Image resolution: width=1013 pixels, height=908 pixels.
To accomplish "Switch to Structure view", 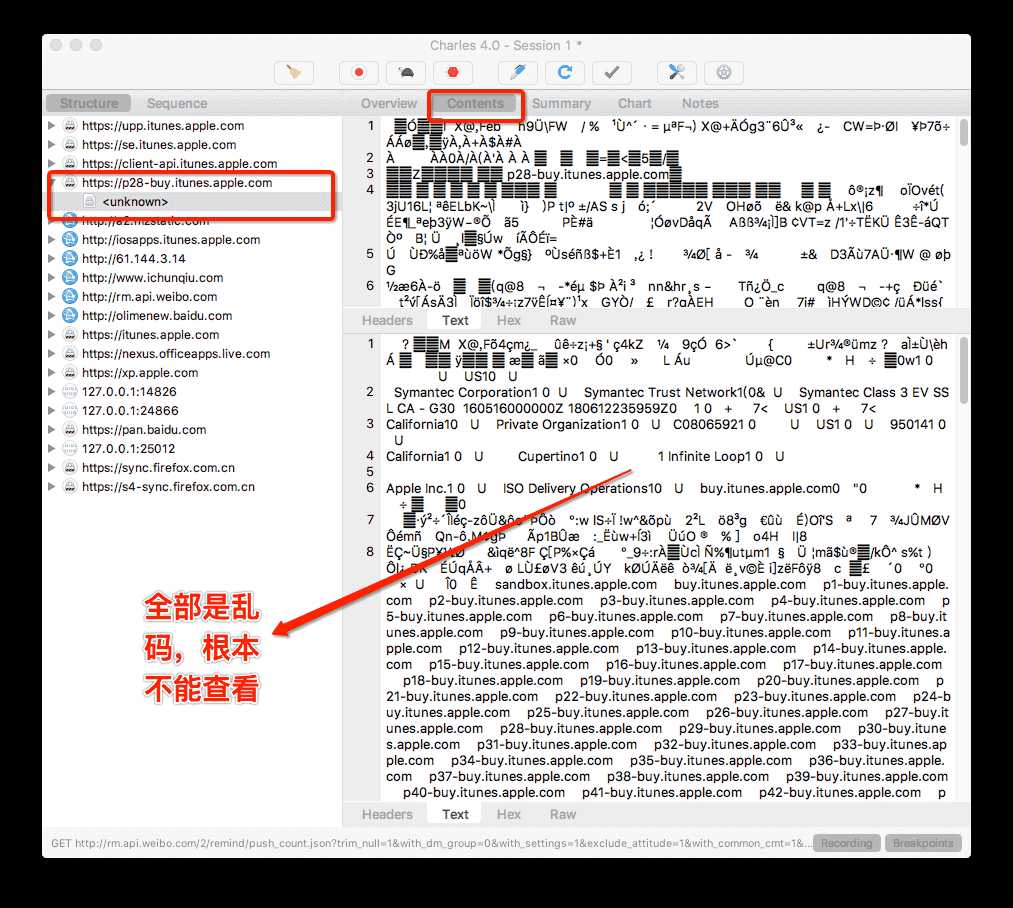I will (89, 103).
